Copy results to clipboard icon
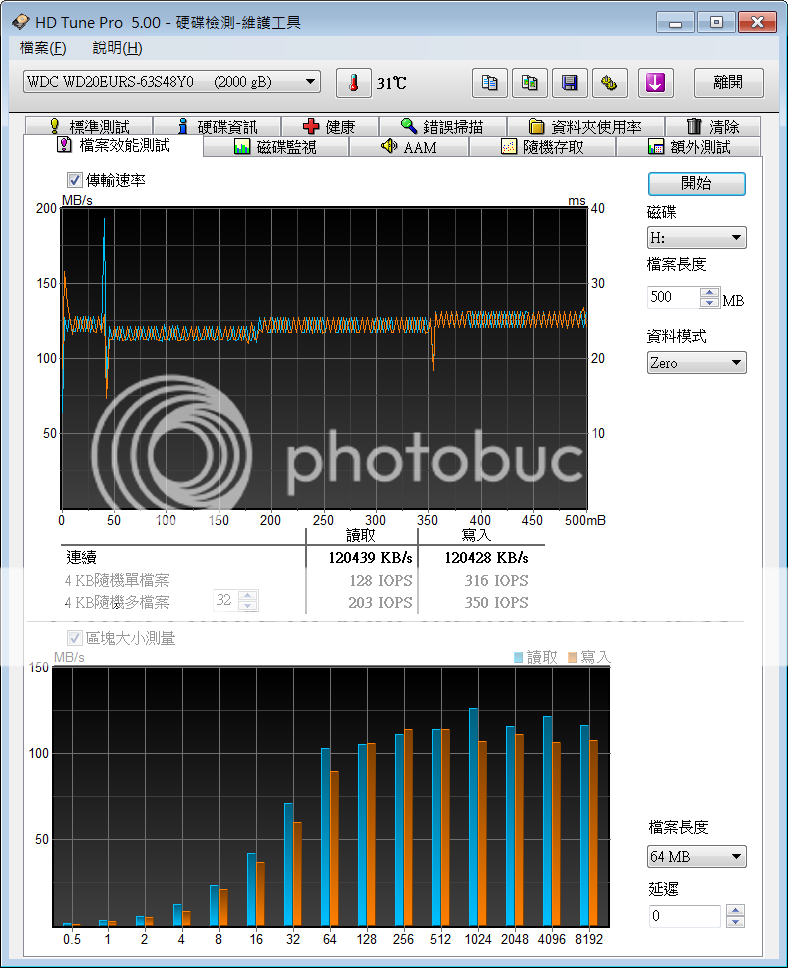This screenshot has width=788, height=968. pyautogui.click(x=489, y=84)
